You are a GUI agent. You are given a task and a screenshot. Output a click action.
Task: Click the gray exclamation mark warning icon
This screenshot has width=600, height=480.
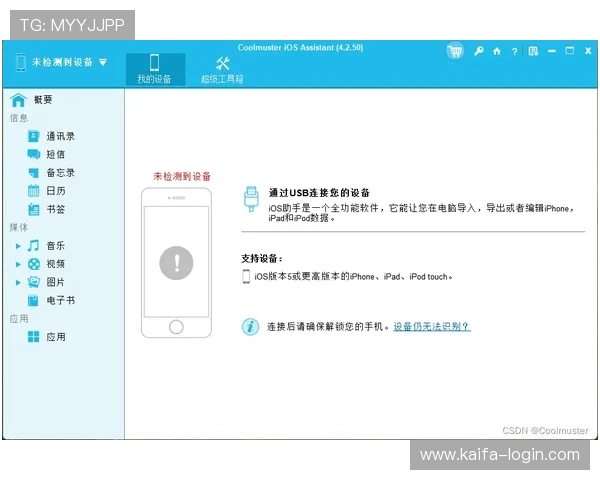[x=176, y=263]
